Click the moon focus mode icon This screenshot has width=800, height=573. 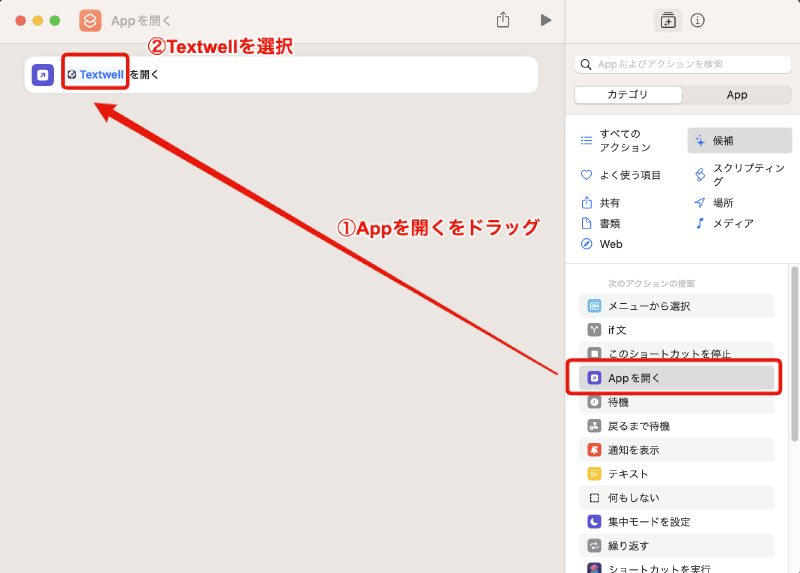click(x=594, y=521)
